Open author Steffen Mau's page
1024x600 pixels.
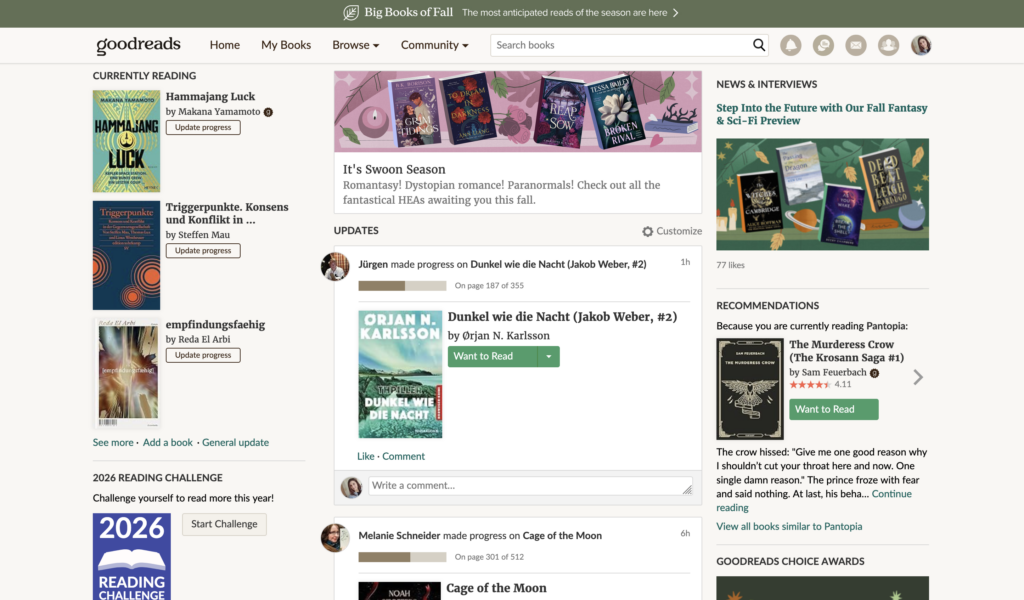click(204, 235)
